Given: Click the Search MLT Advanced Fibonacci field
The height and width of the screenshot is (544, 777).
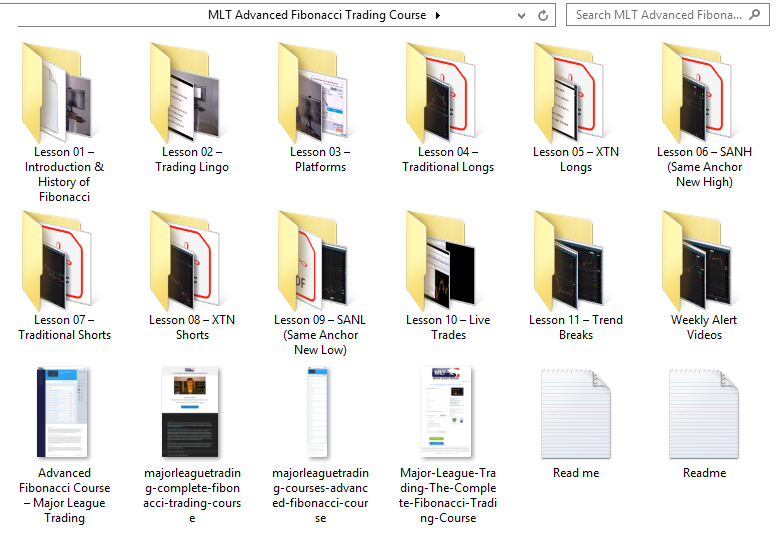Looking at the screenshot, I should (x=660, y=15).
